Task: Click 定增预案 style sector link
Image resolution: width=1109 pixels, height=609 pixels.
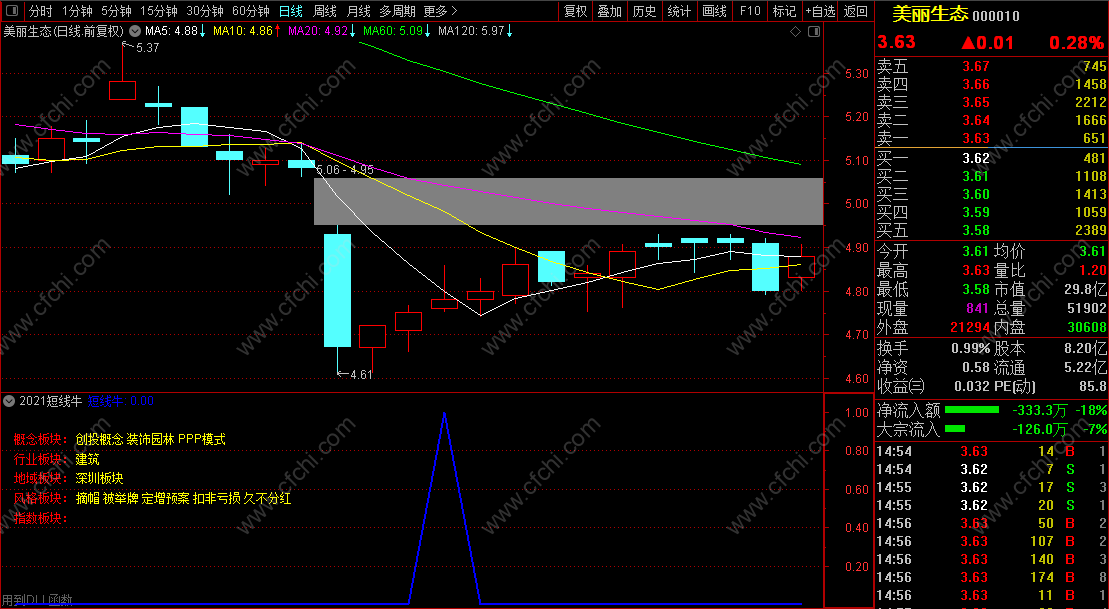Action: click(x=166, y=499)
